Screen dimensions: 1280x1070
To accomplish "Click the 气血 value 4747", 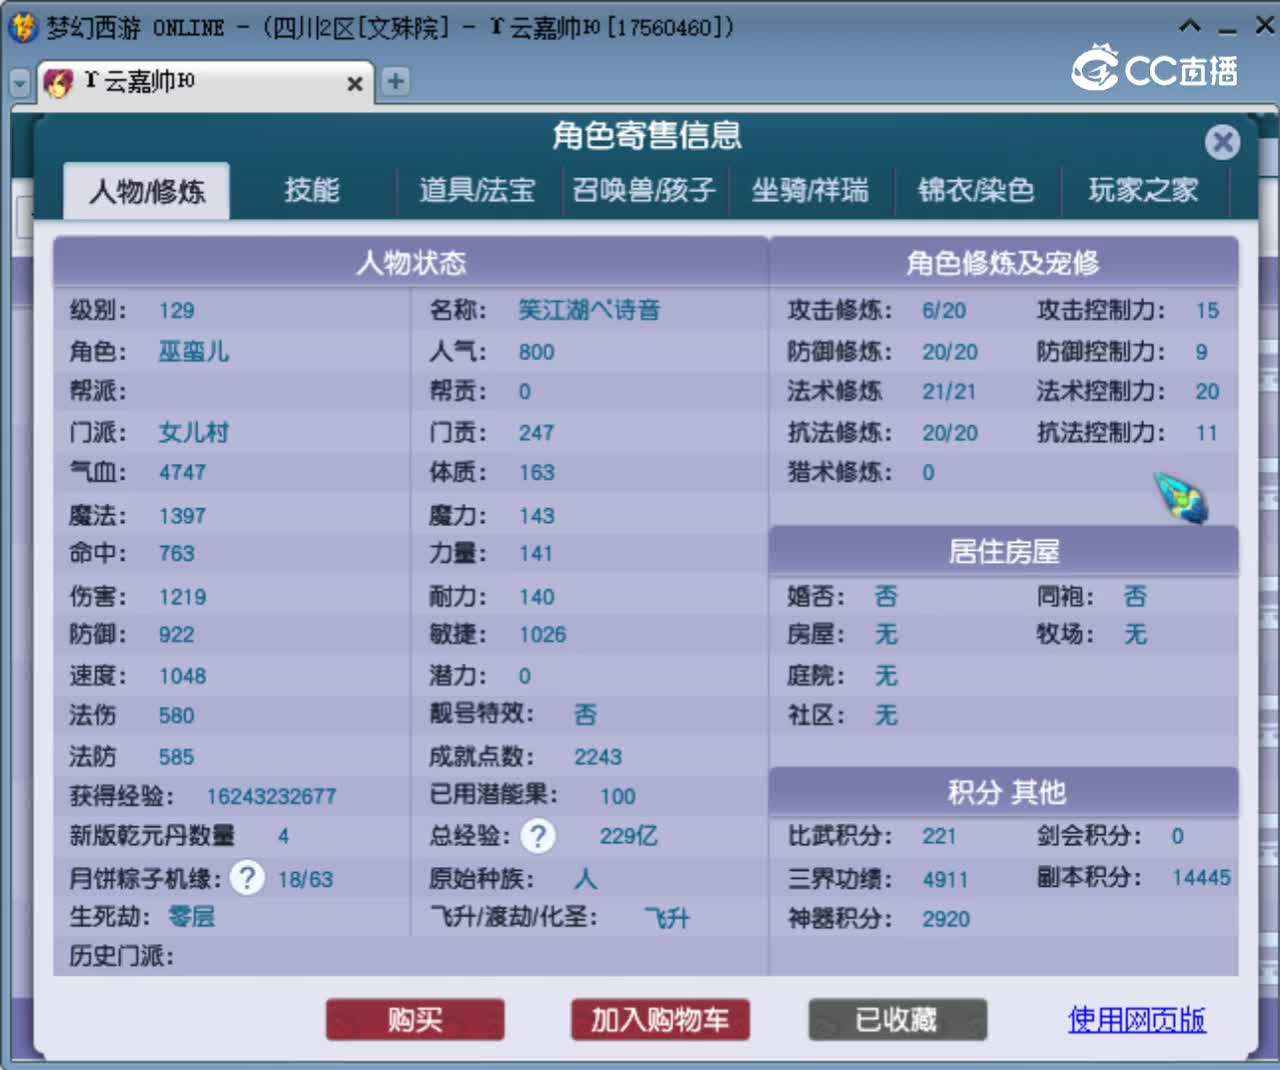I will (182, 472).
